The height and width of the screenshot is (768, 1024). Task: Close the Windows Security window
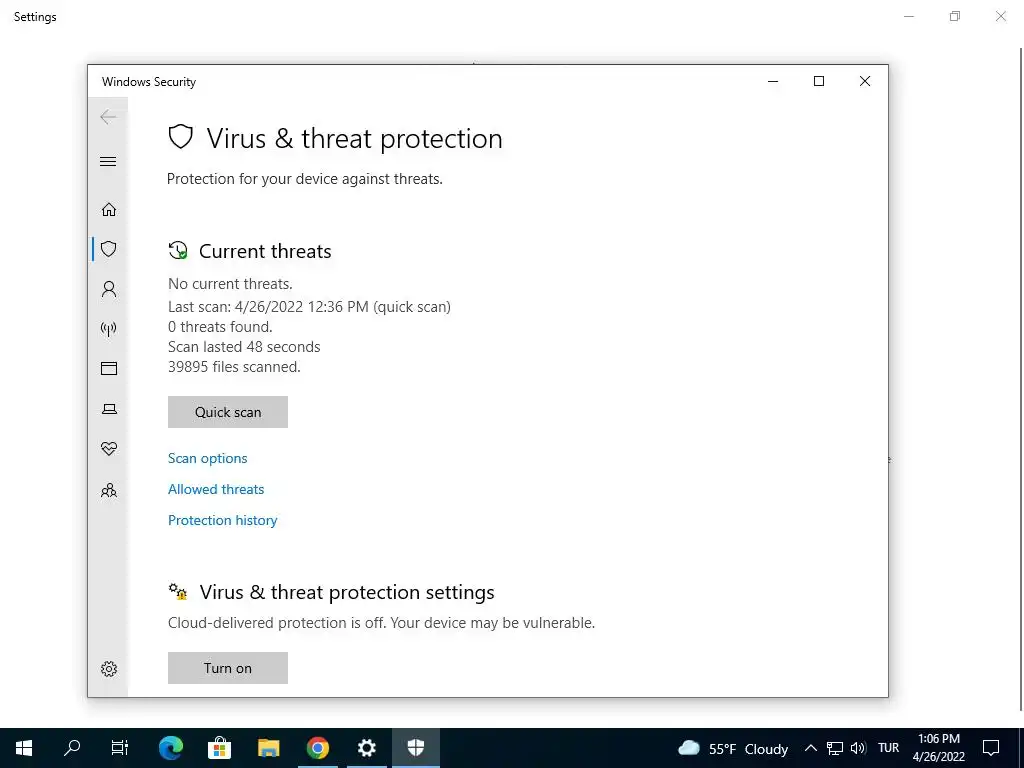[x=865, y=81]
